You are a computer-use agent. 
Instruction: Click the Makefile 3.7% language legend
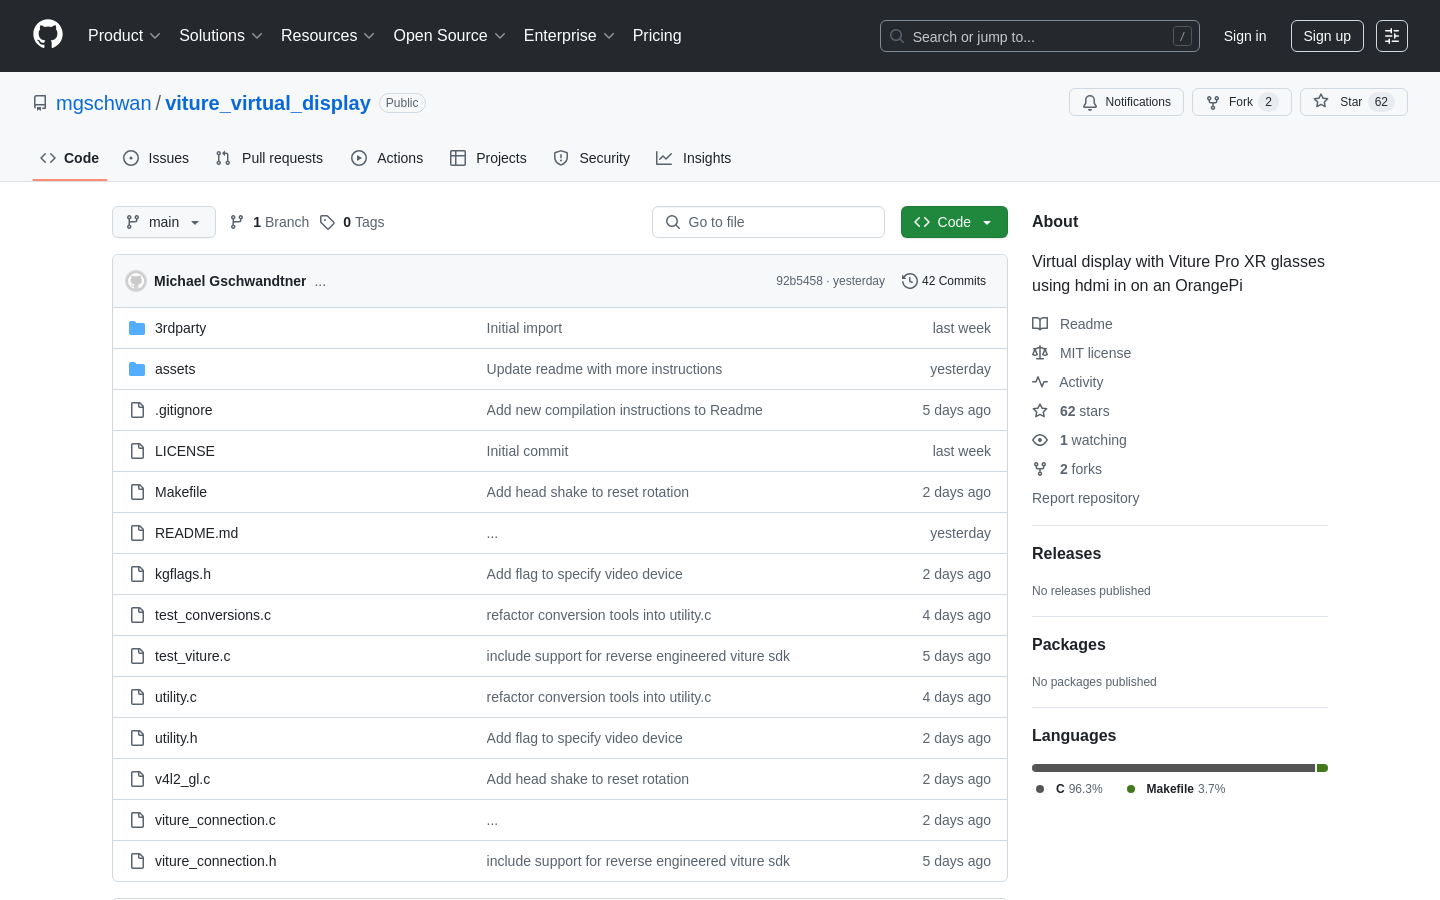(1176, 789)
